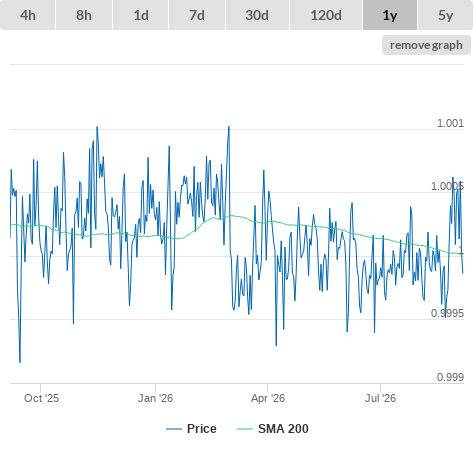Click the 0.9995 y-axis label
This screenshot has width=474, height=455.
pos(447,313)
